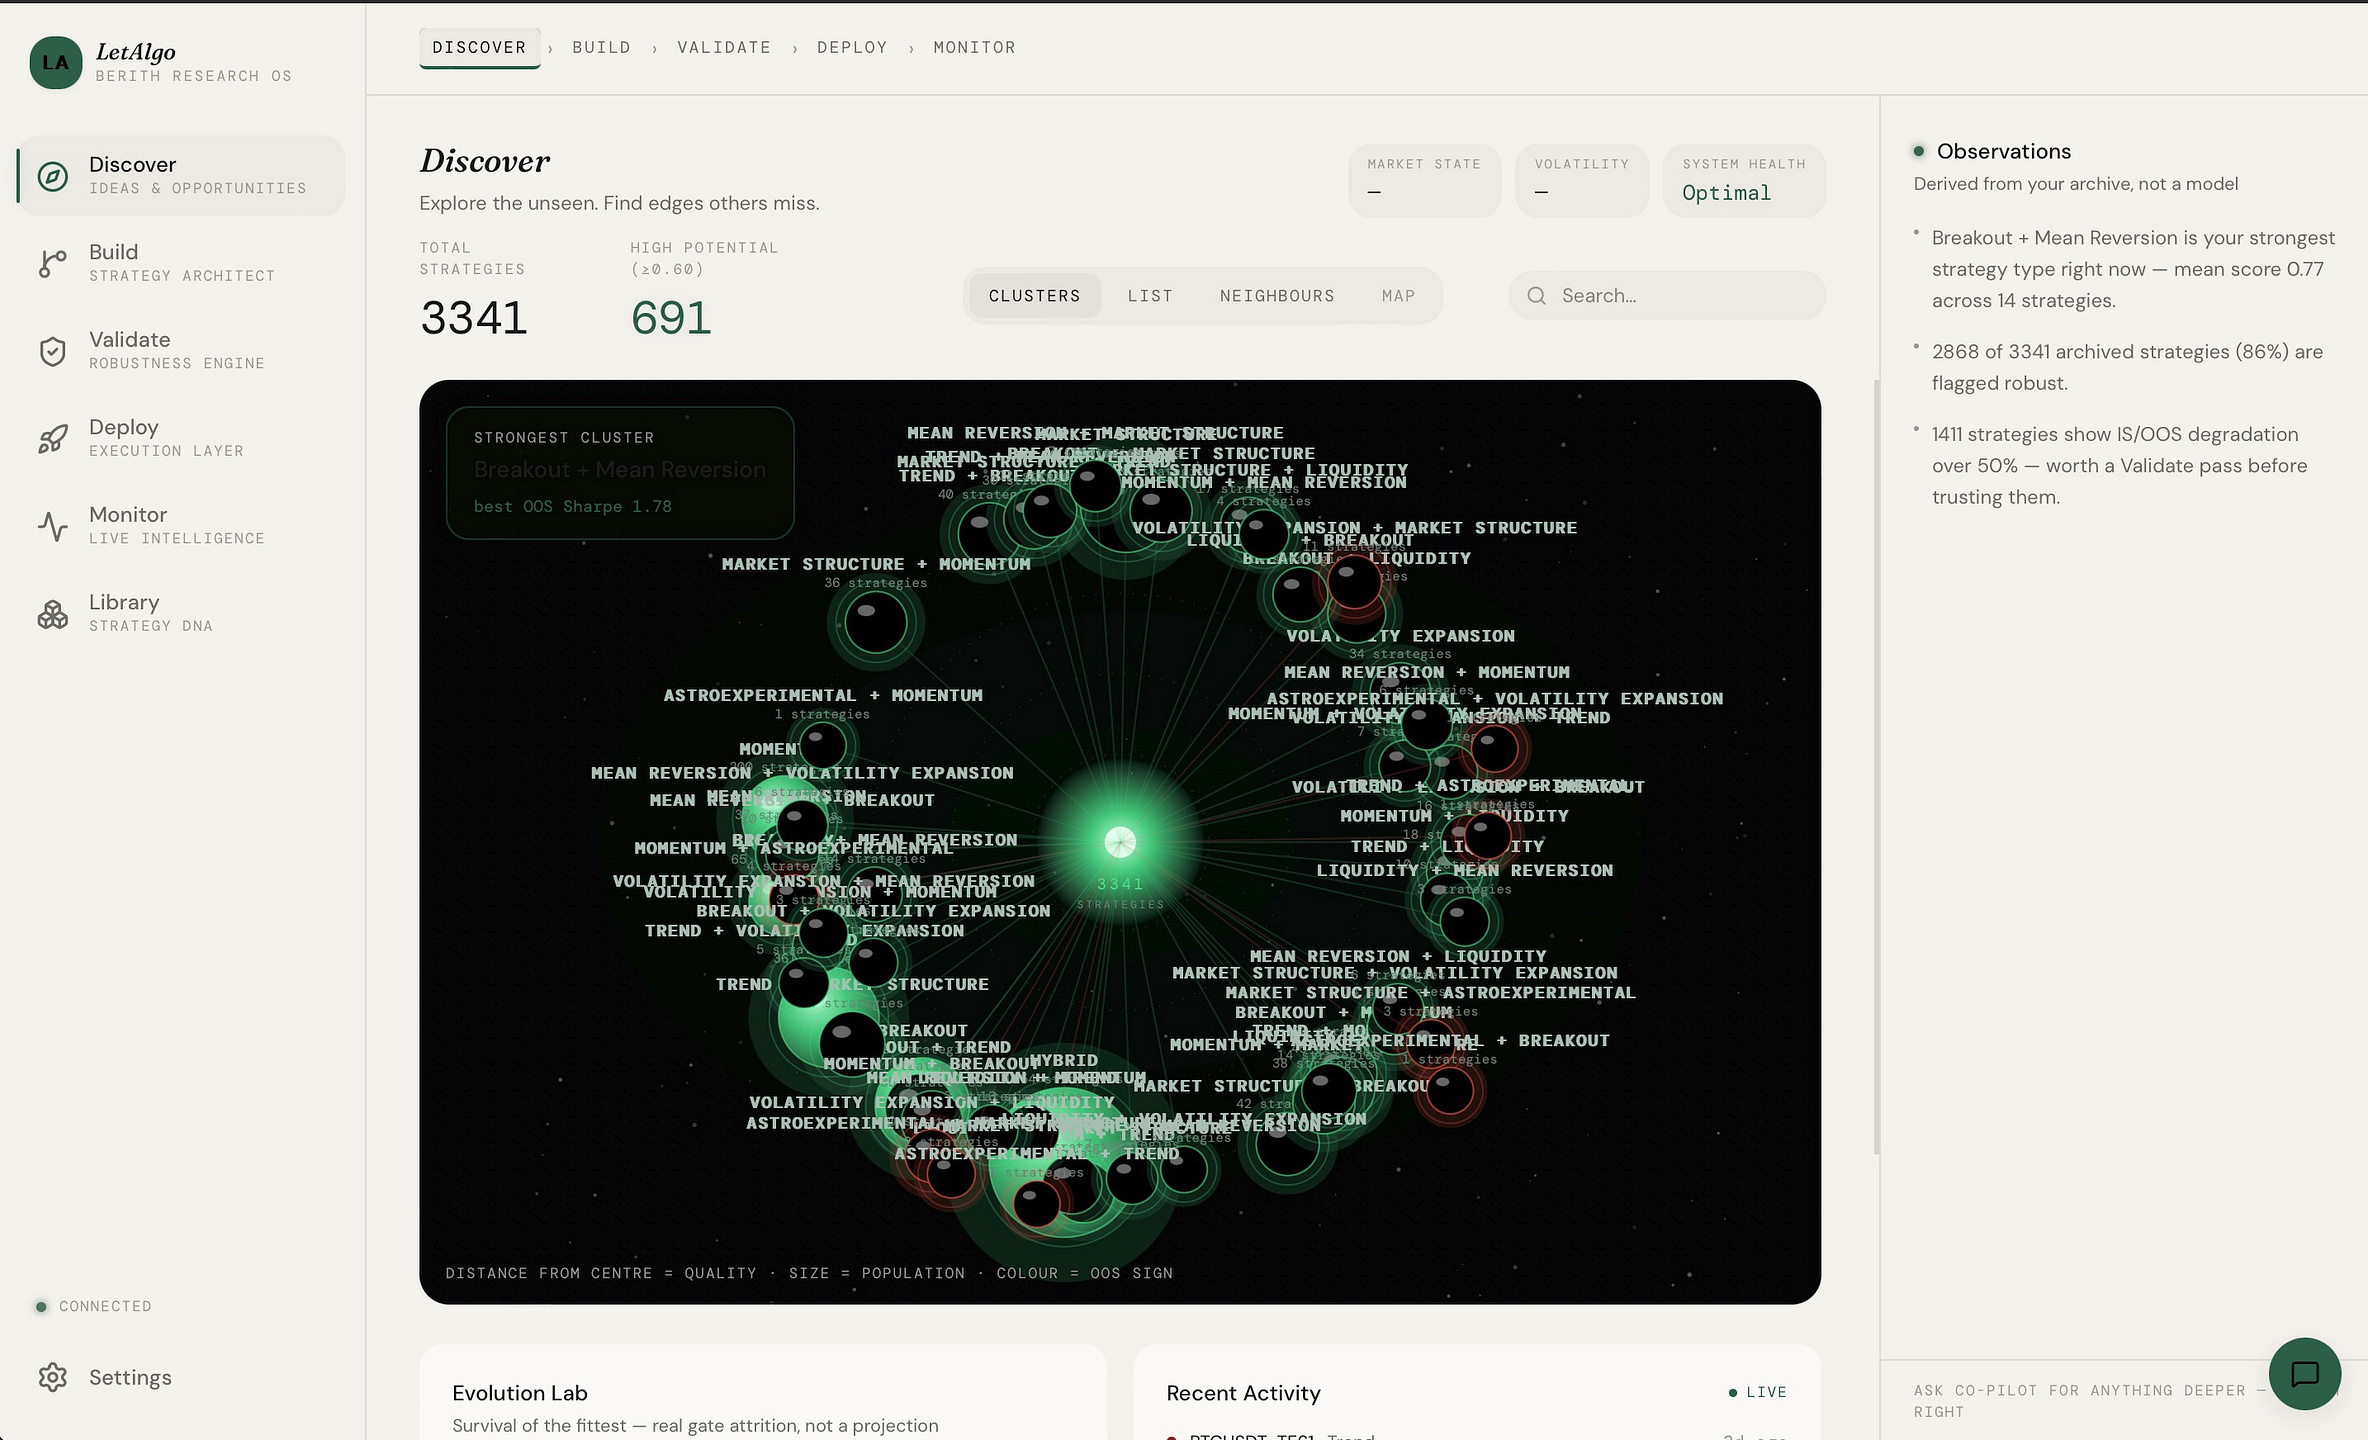Go to the BUILD stage tab
2368x1440 pixels.
[602, 47]
